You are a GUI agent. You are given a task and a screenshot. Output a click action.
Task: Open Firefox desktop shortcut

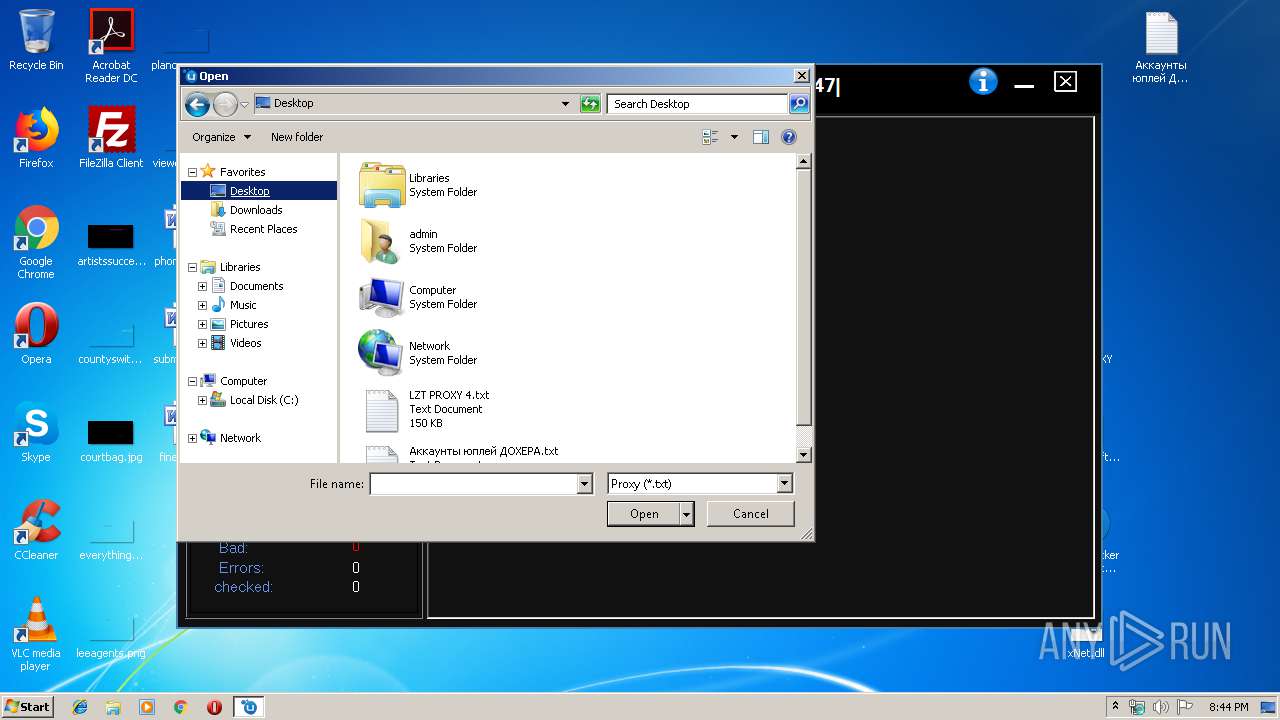tap(36, 138)
